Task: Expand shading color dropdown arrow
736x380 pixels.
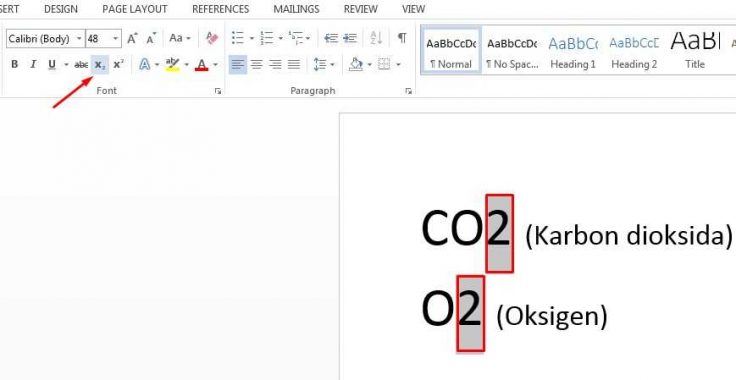Action: 369,64
